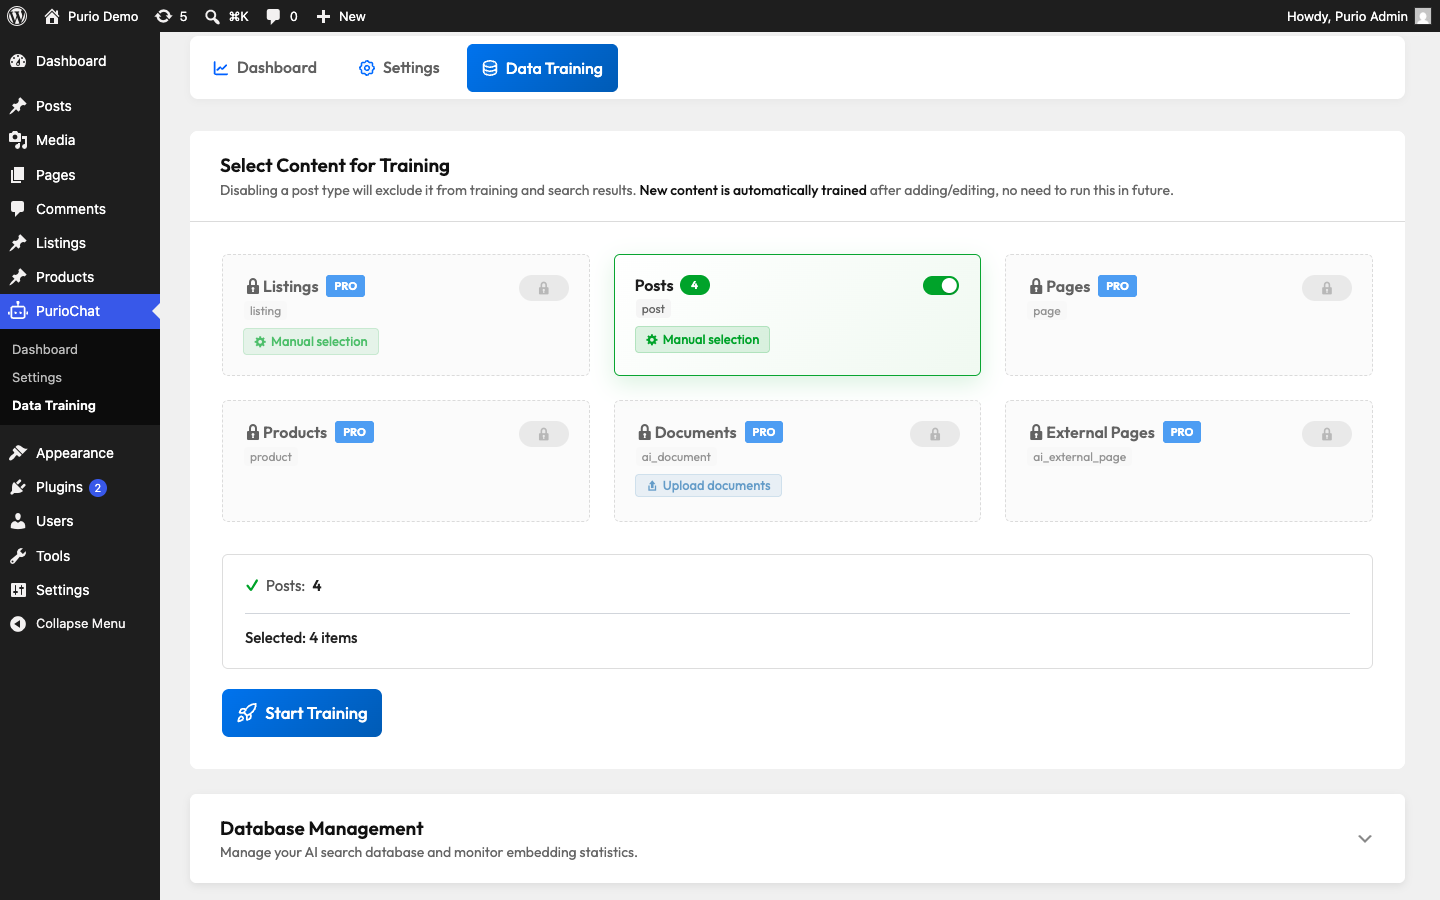Click the locked Listings toggle

pos(544,288)
